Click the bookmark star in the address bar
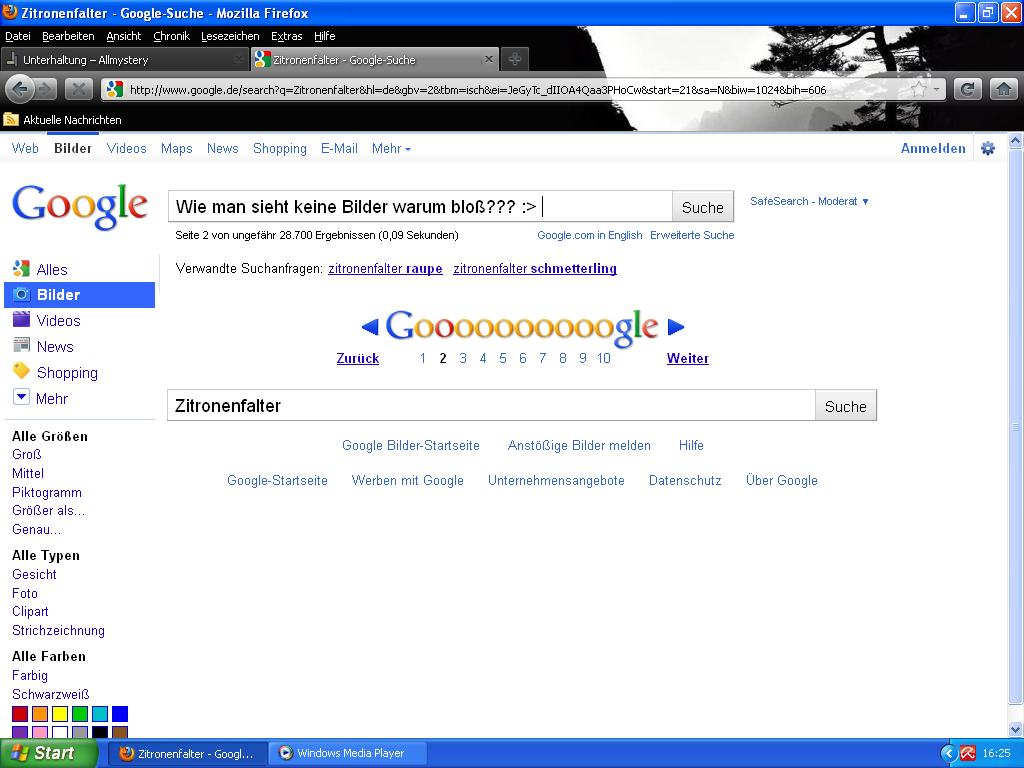This screenshot has width=1024, height=768. point(918,89)
